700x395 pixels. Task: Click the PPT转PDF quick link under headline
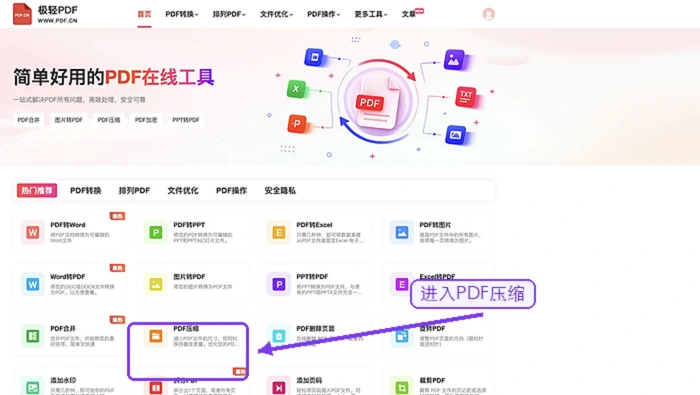pos(186,120)
